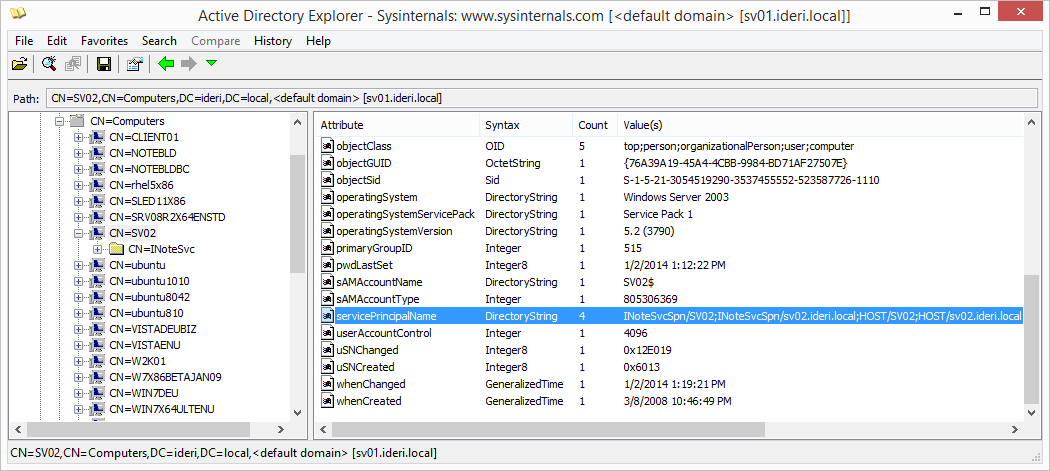
Task: Click the primaryGroupID attribute icon
Action: point(327,248)
